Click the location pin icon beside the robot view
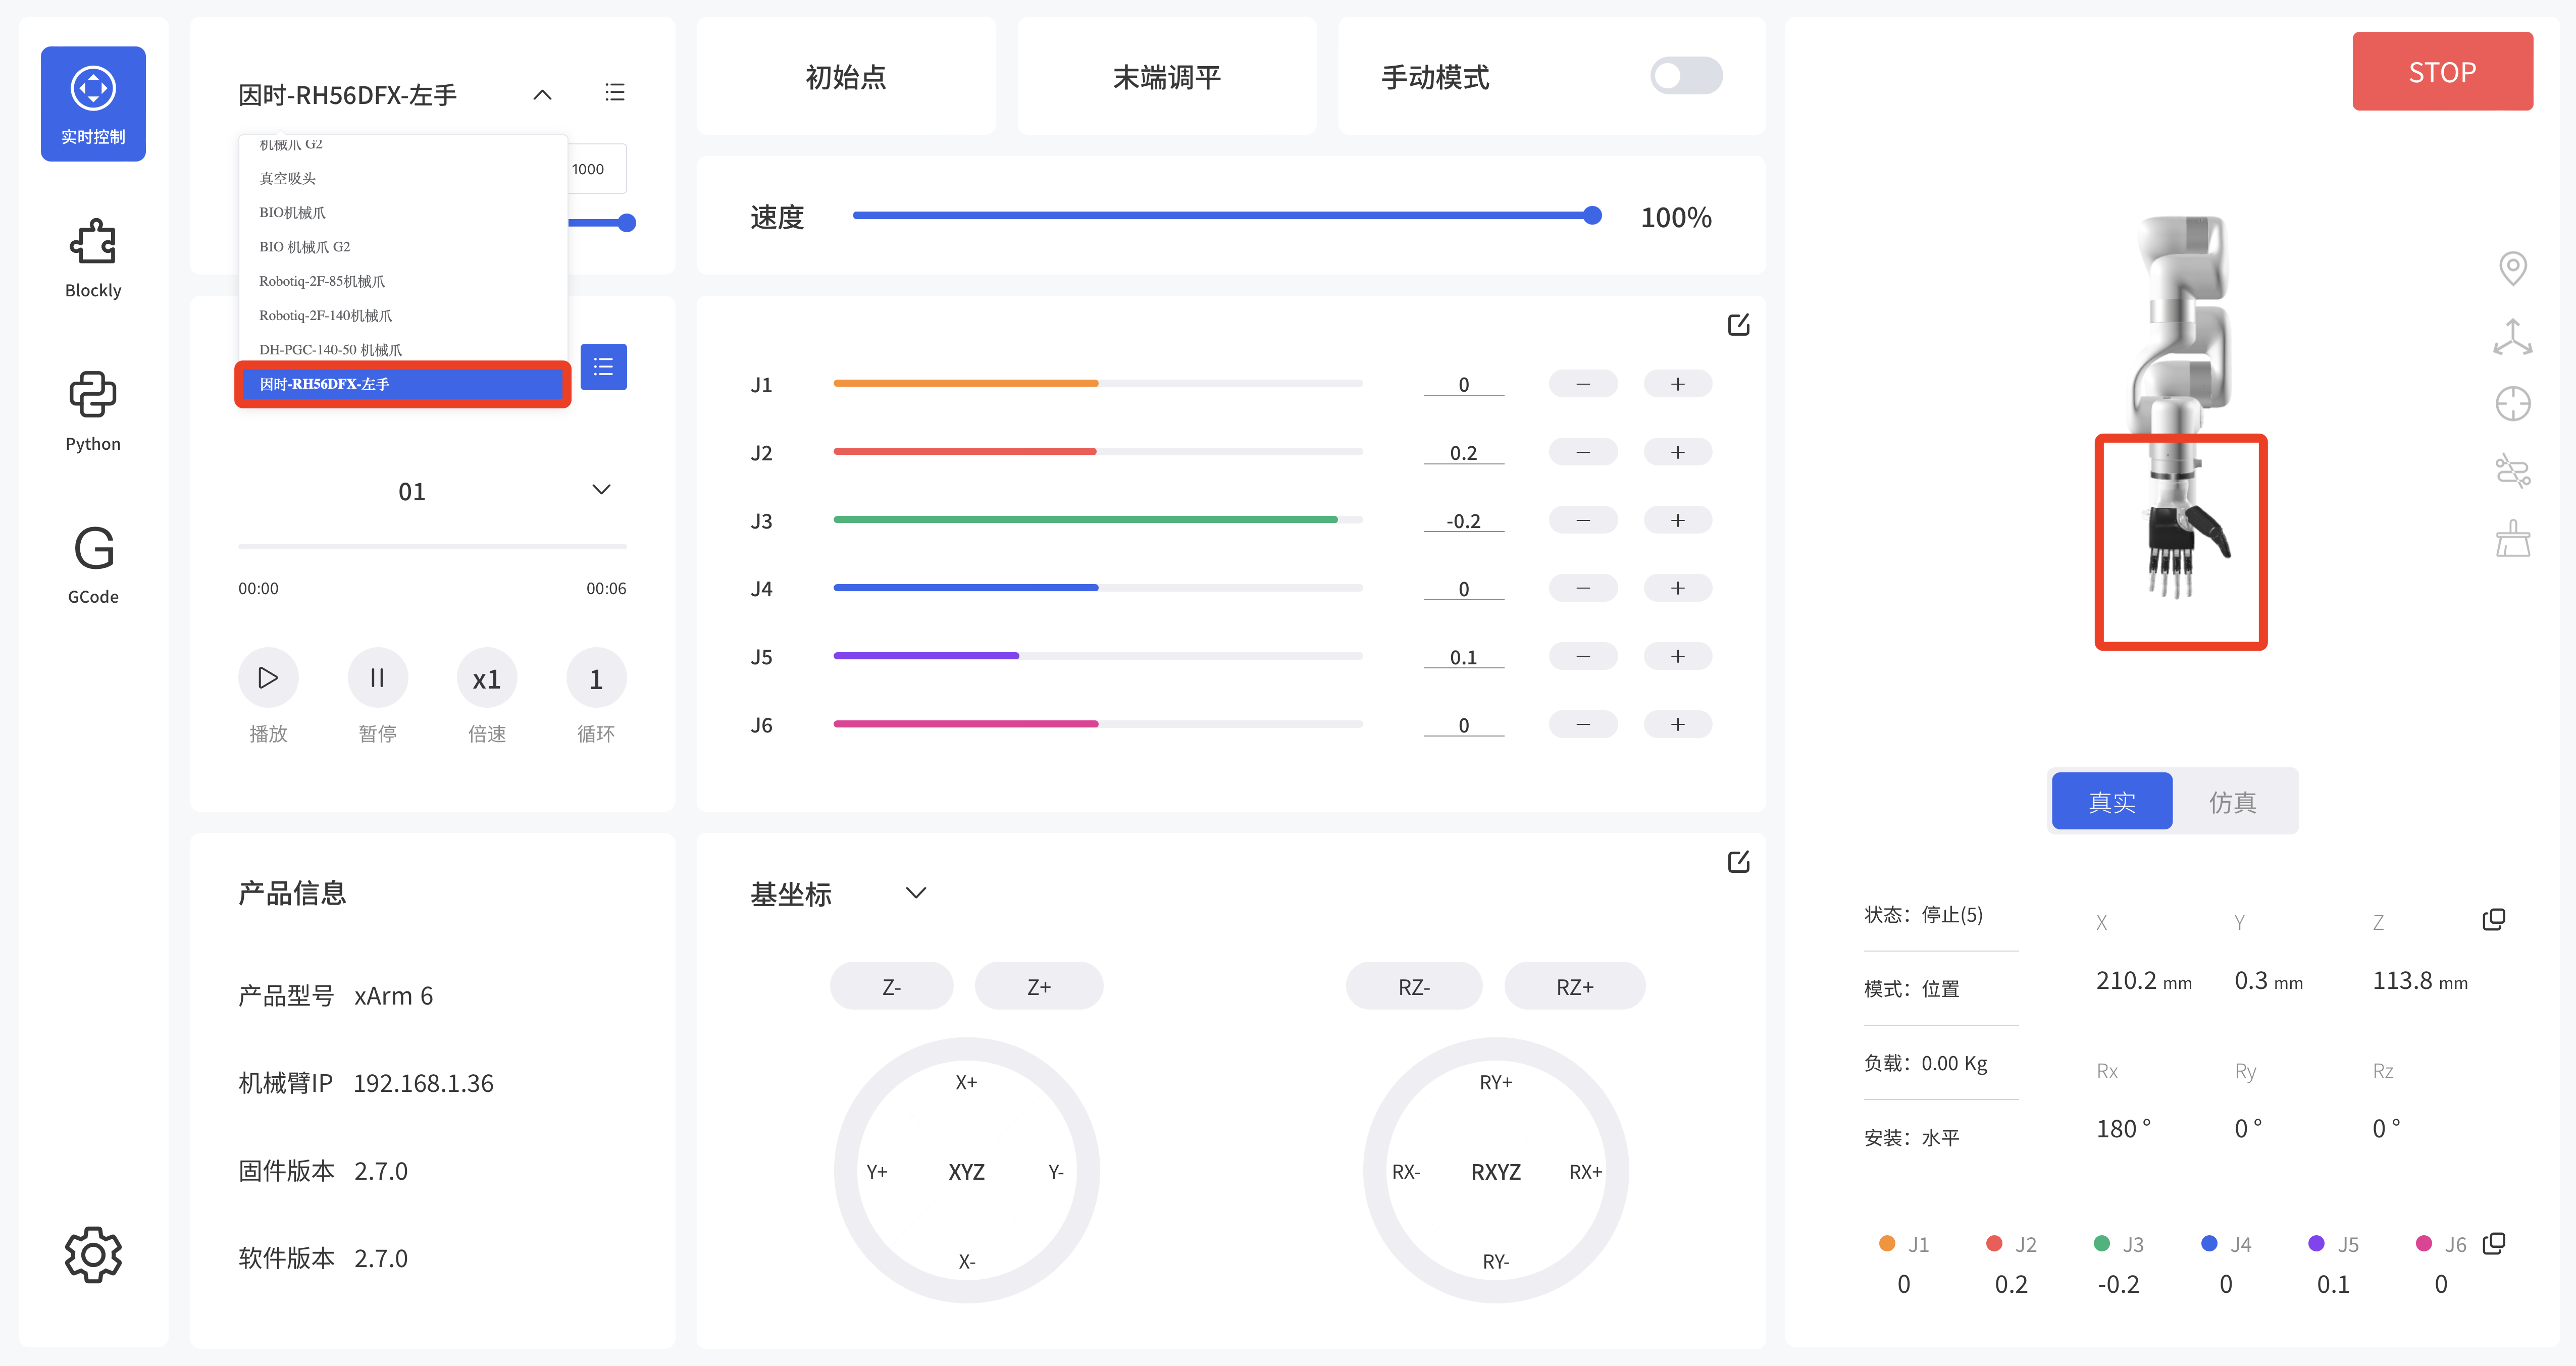2576x1366 pixels. point(2513,268)
